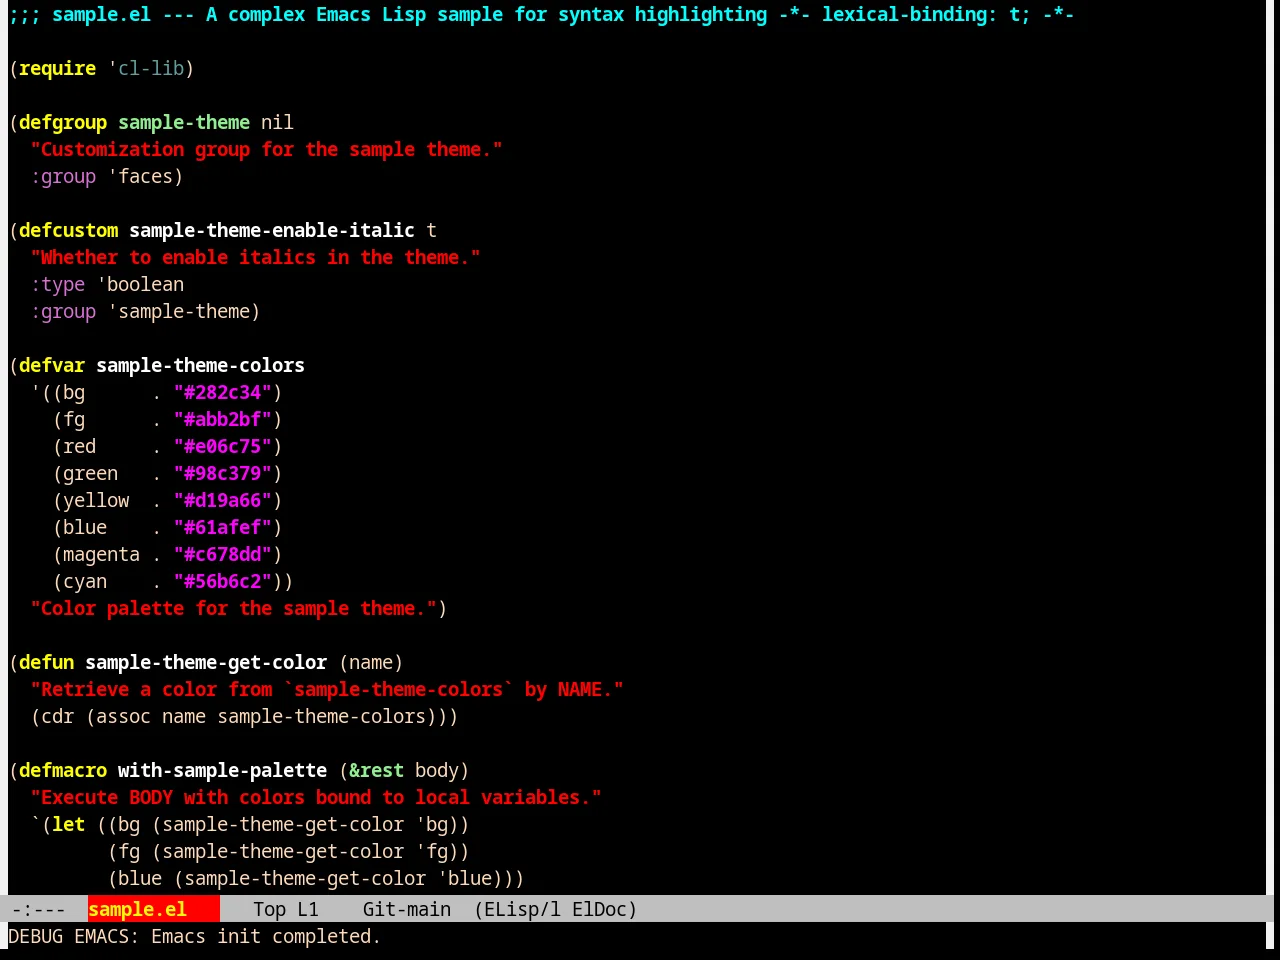
Task: Click the 'cl-lib symbol
Action: (x=146, y=68)
